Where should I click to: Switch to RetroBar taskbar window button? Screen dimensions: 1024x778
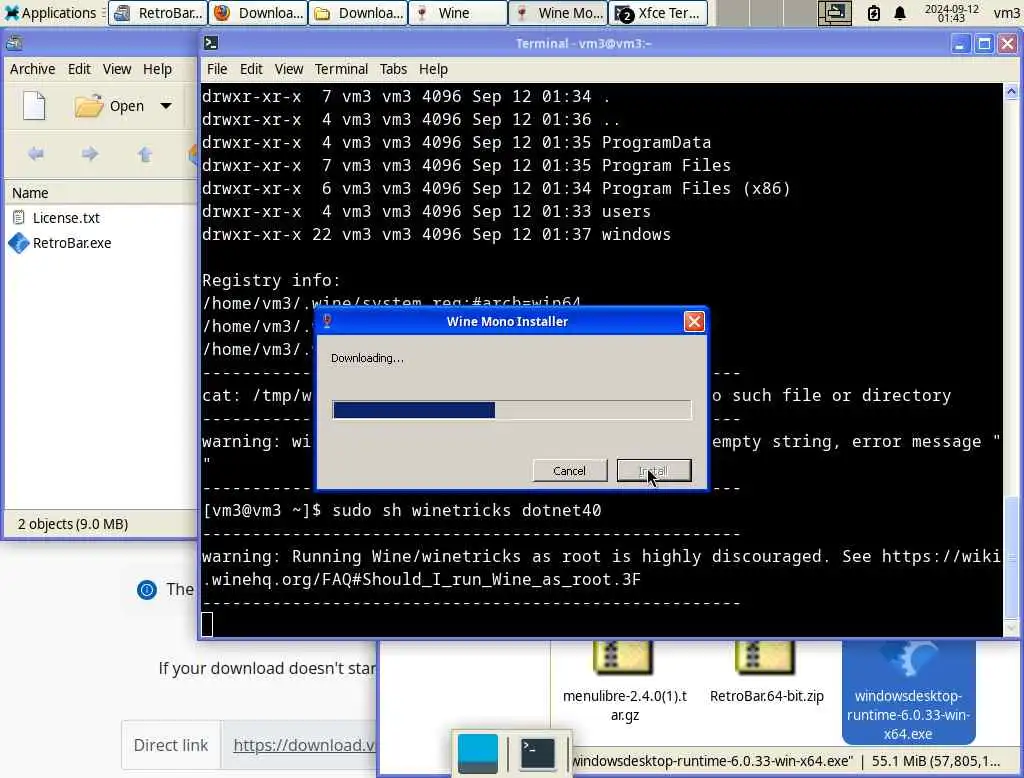pyautogui.click(x=157, y=13)
